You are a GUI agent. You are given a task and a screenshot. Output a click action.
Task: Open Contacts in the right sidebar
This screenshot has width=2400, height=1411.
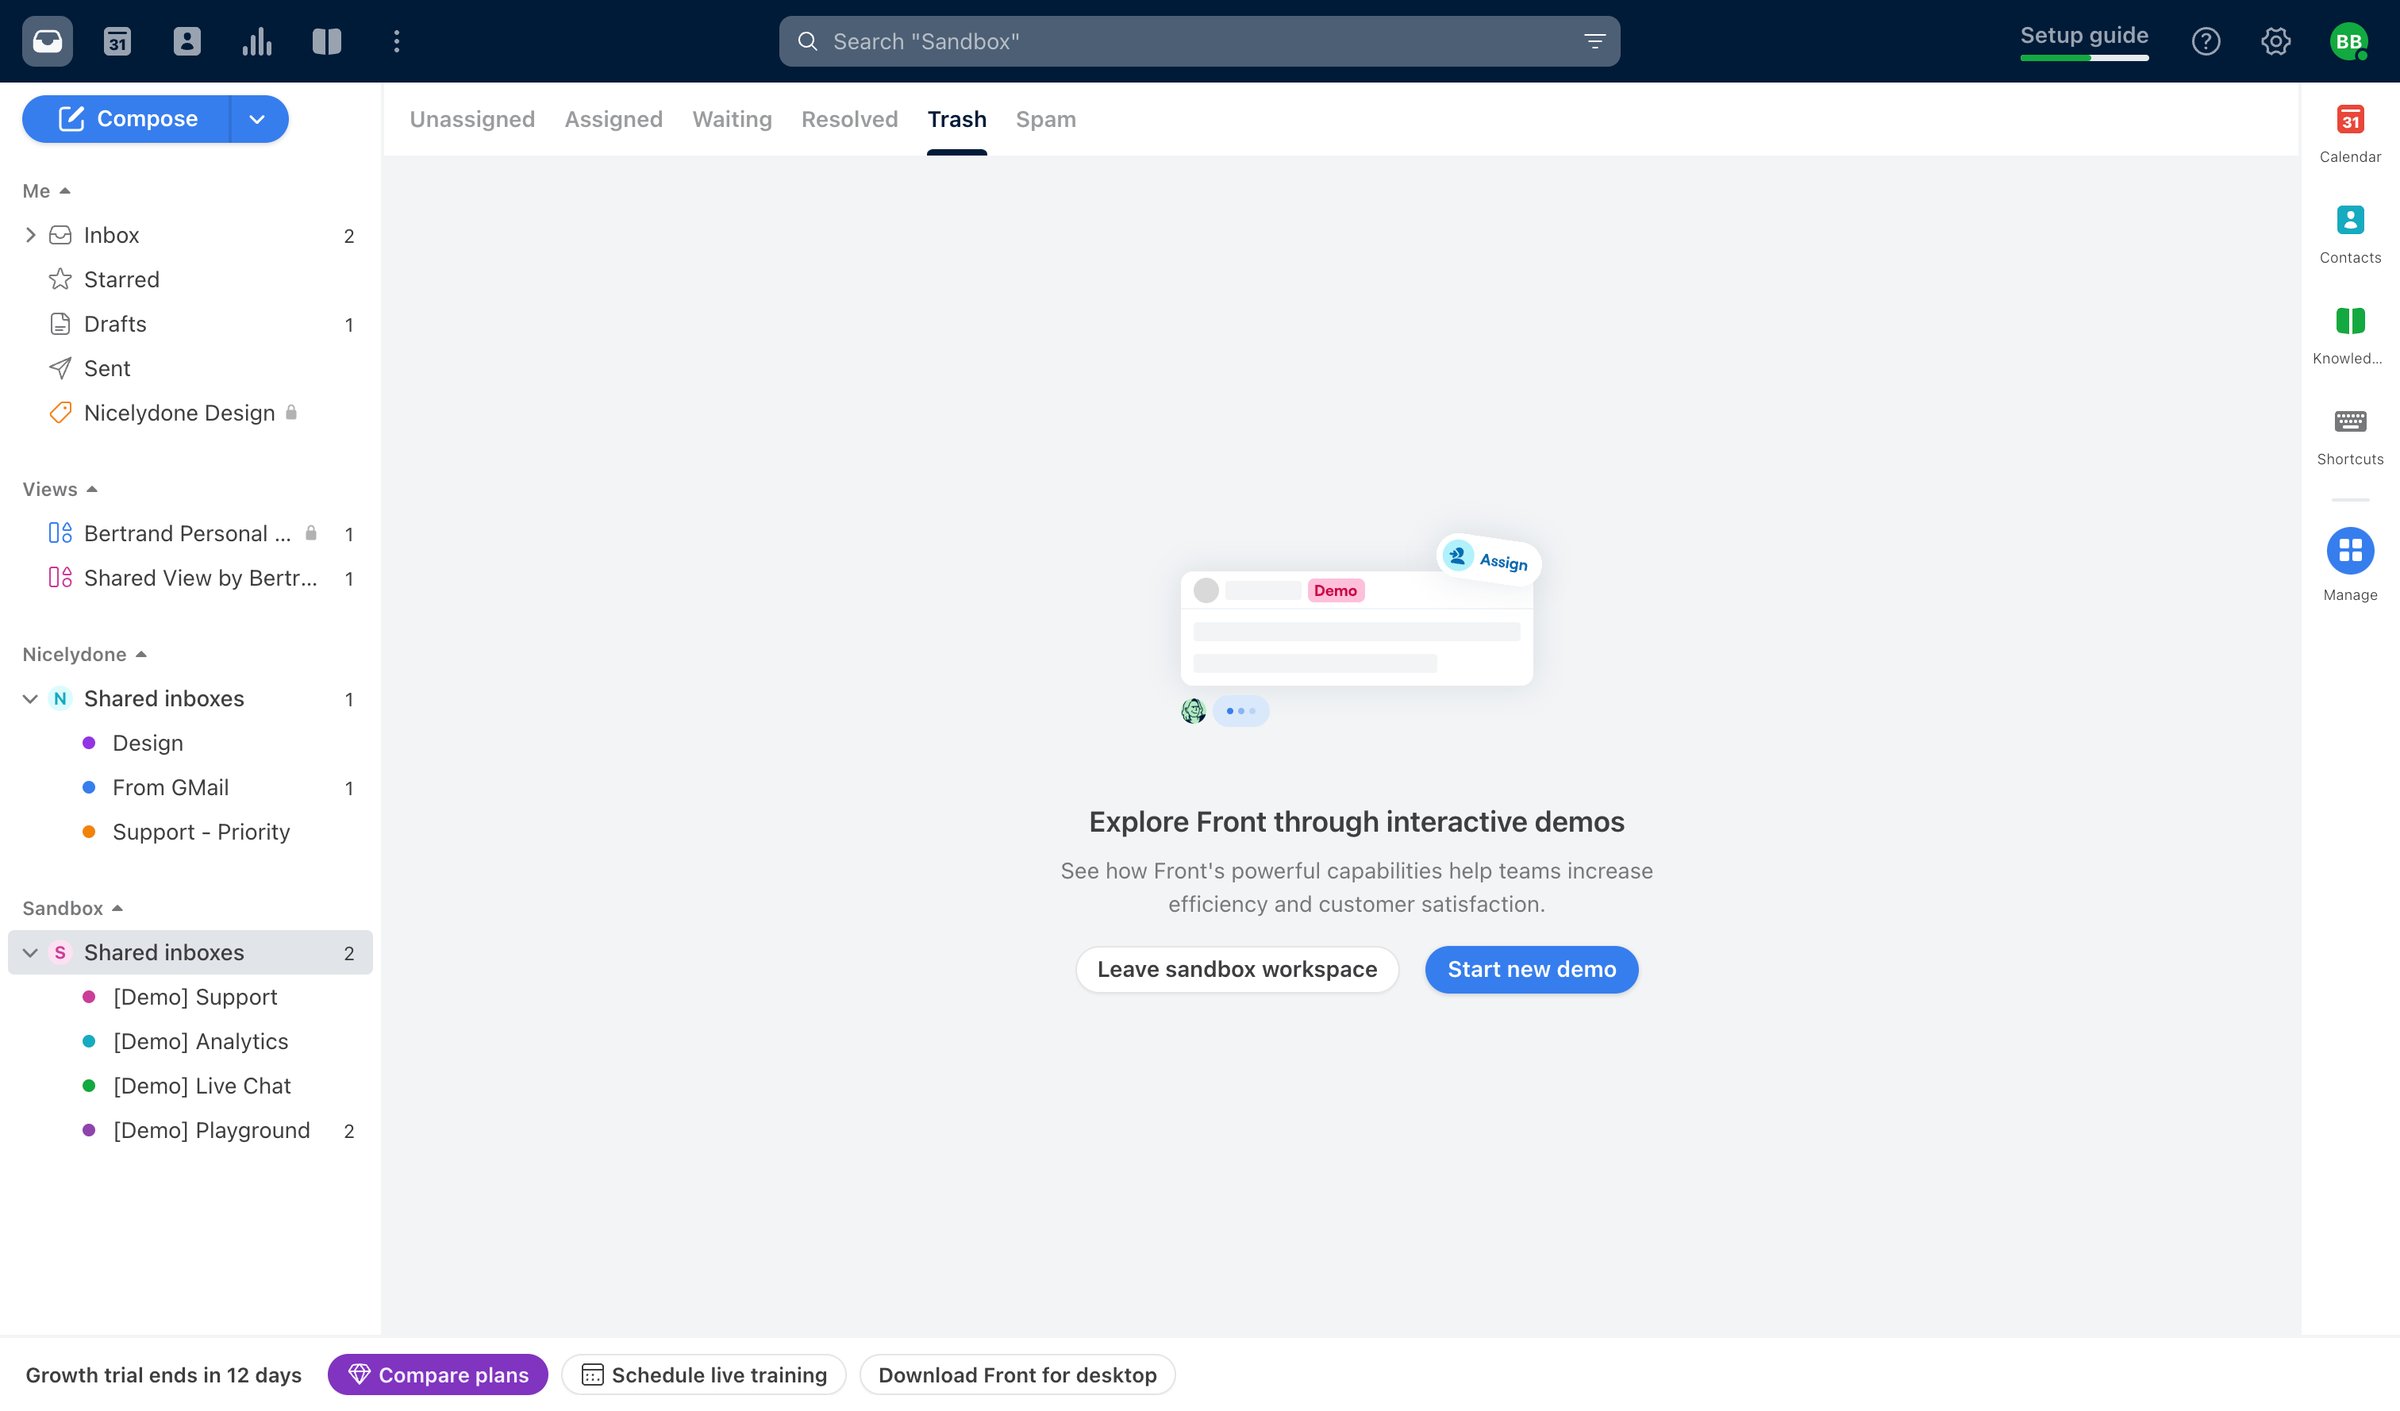click(2350, 234)
